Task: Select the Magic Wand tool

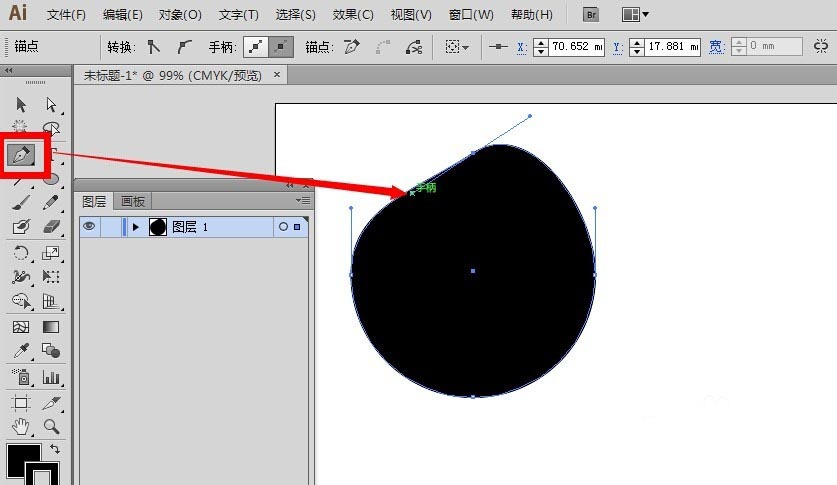Action: [20, 126]
